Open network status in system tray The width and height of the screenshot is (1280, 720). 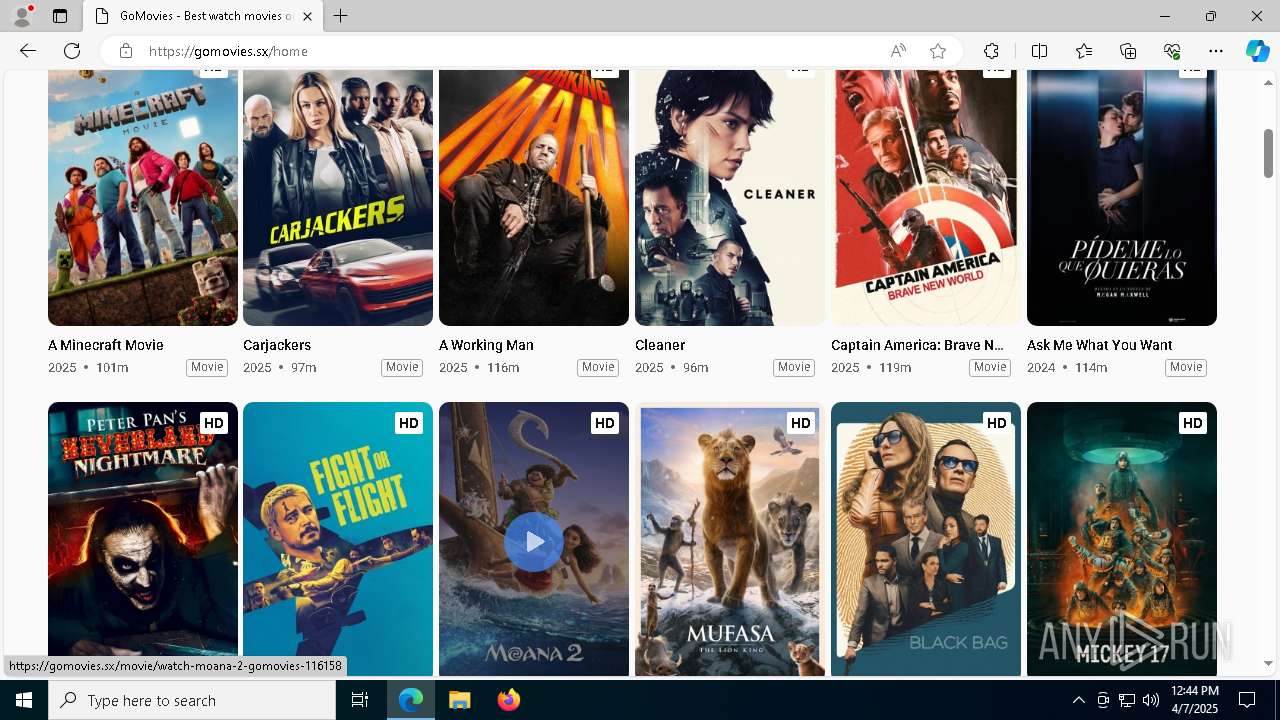tap(1127, 700)
